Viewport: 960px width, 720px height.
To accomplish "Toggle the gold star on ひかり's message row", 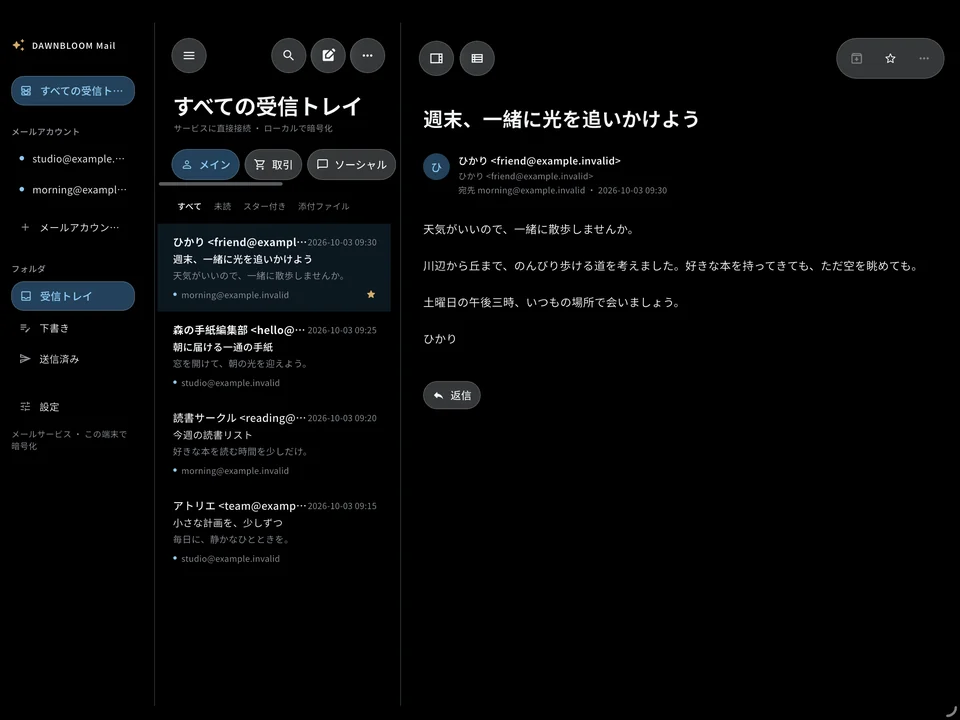I will (371, 294).
